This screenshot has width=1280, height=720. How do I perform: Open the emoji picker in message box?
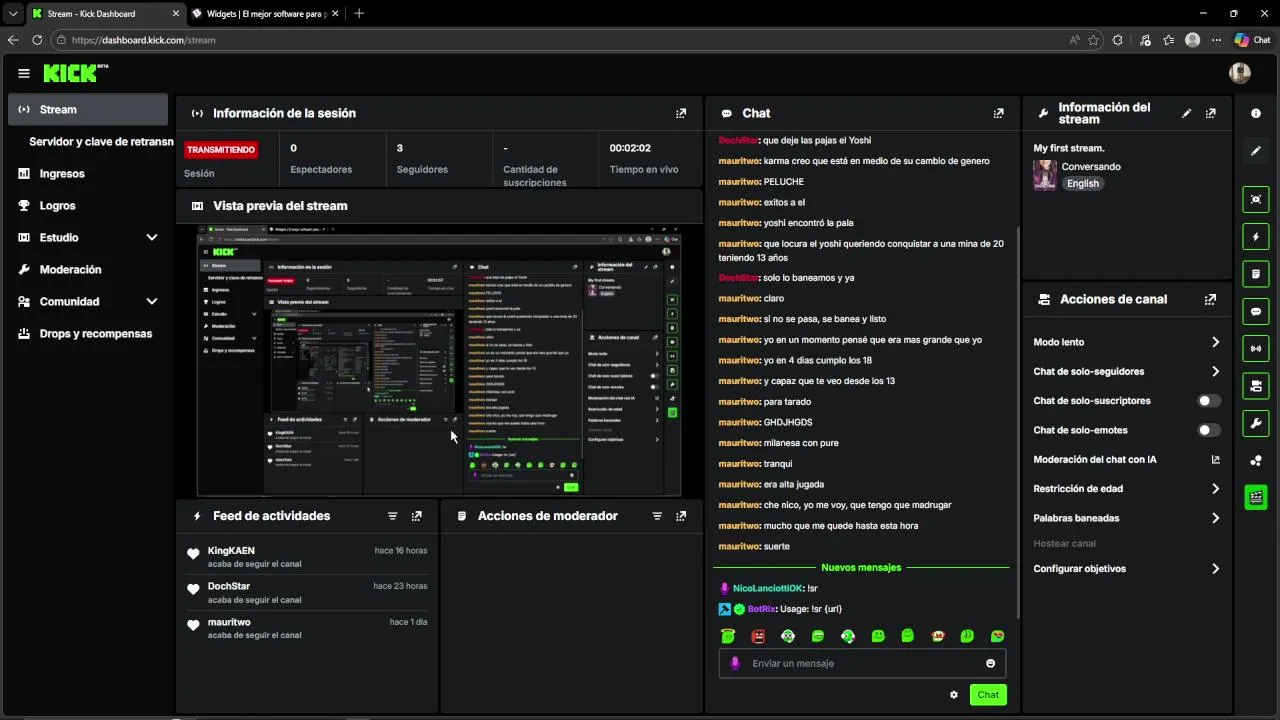tap(991, 663)
